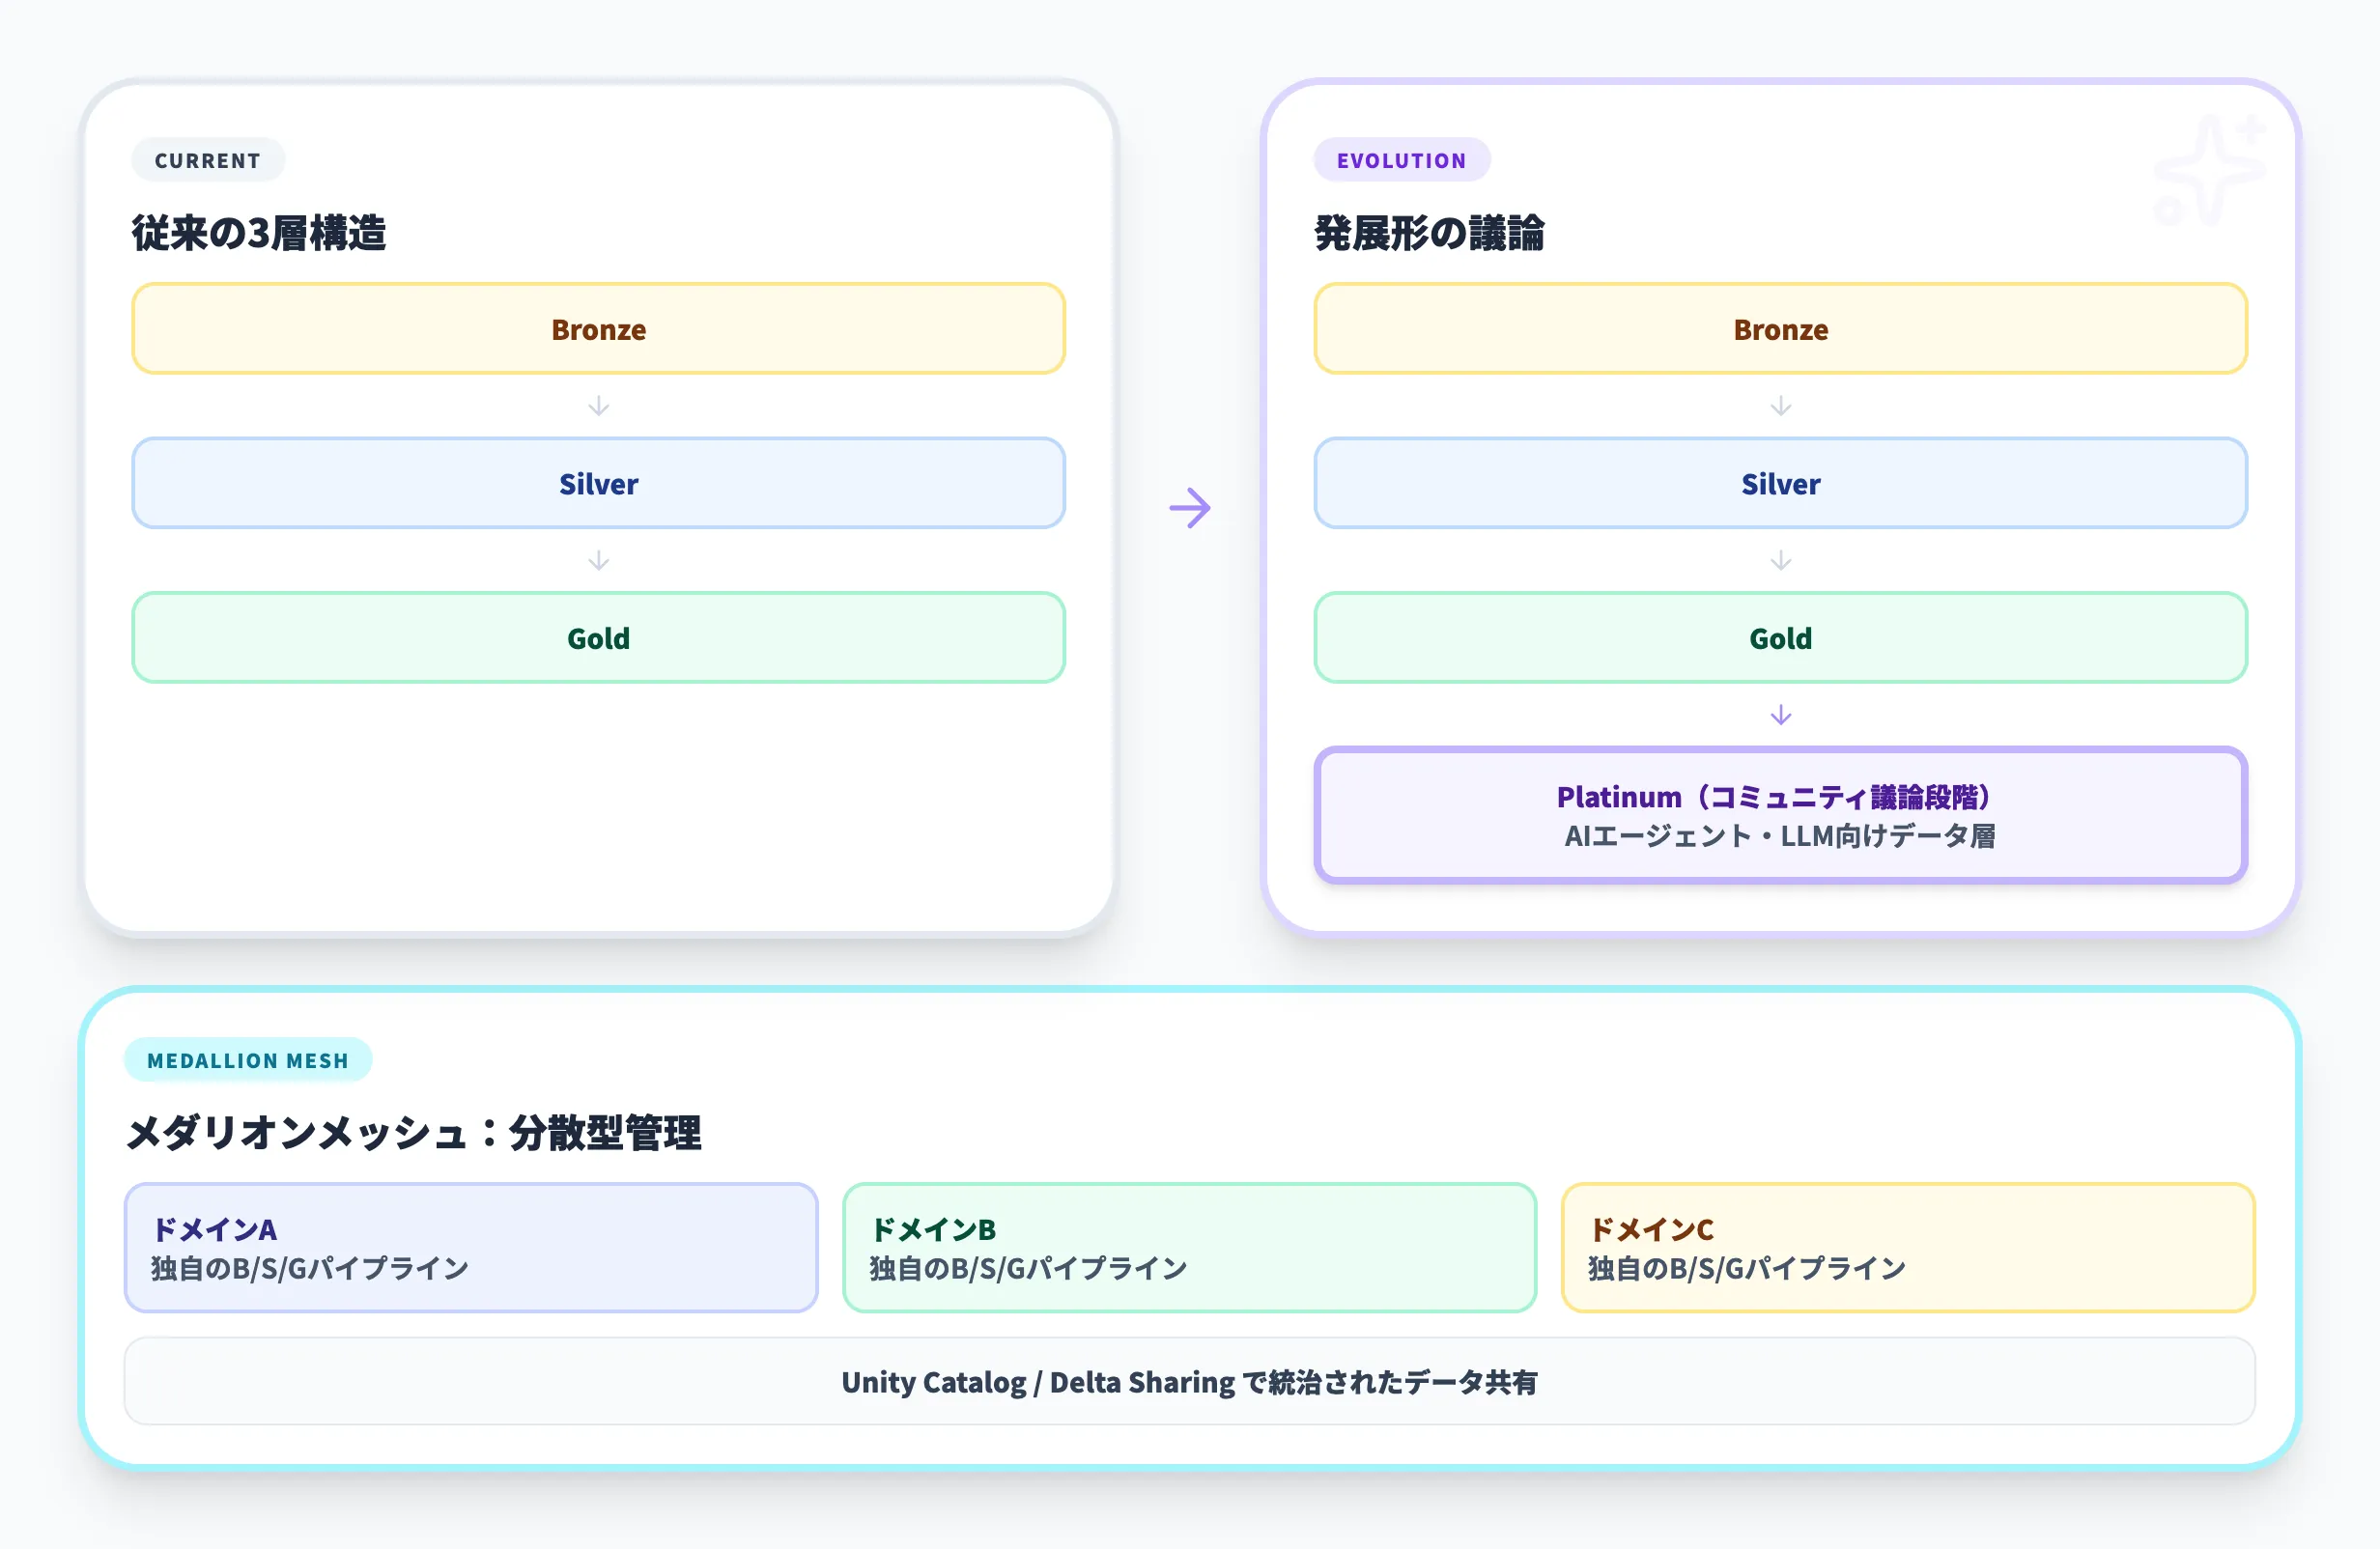Screen dimensions: 2380x1549
Task: Click the Bronze box in the Evolution panel
Action: coord(1780,329)
